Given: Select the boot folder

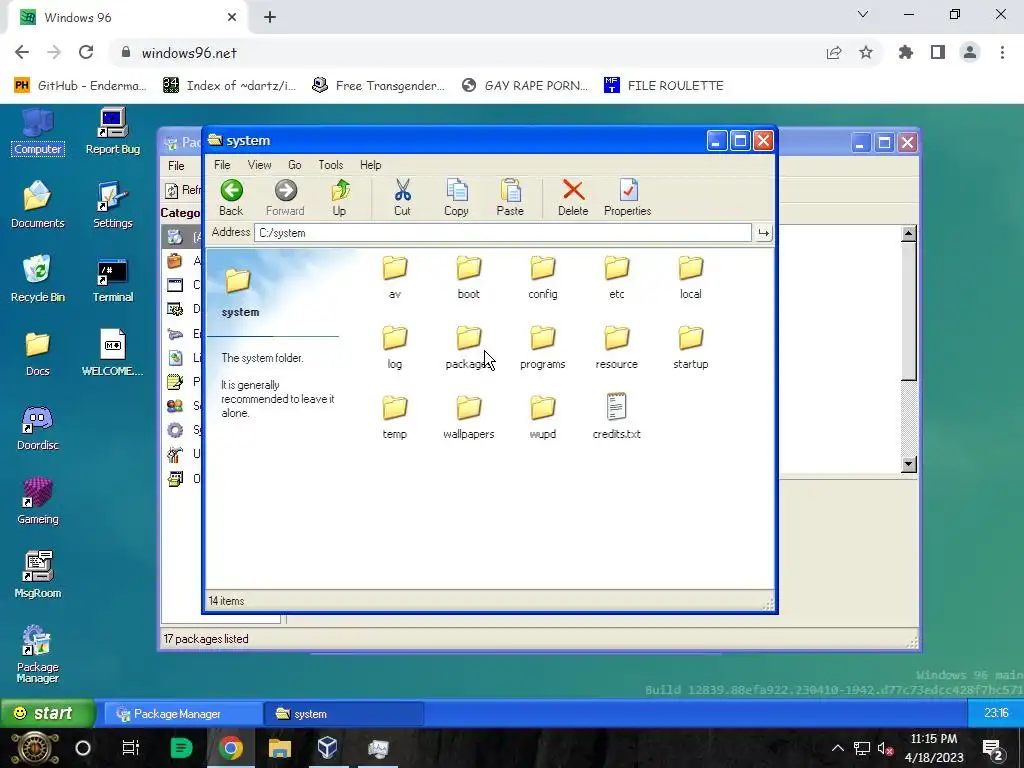Looking at the screenshot, I should (x=468, y=277).
